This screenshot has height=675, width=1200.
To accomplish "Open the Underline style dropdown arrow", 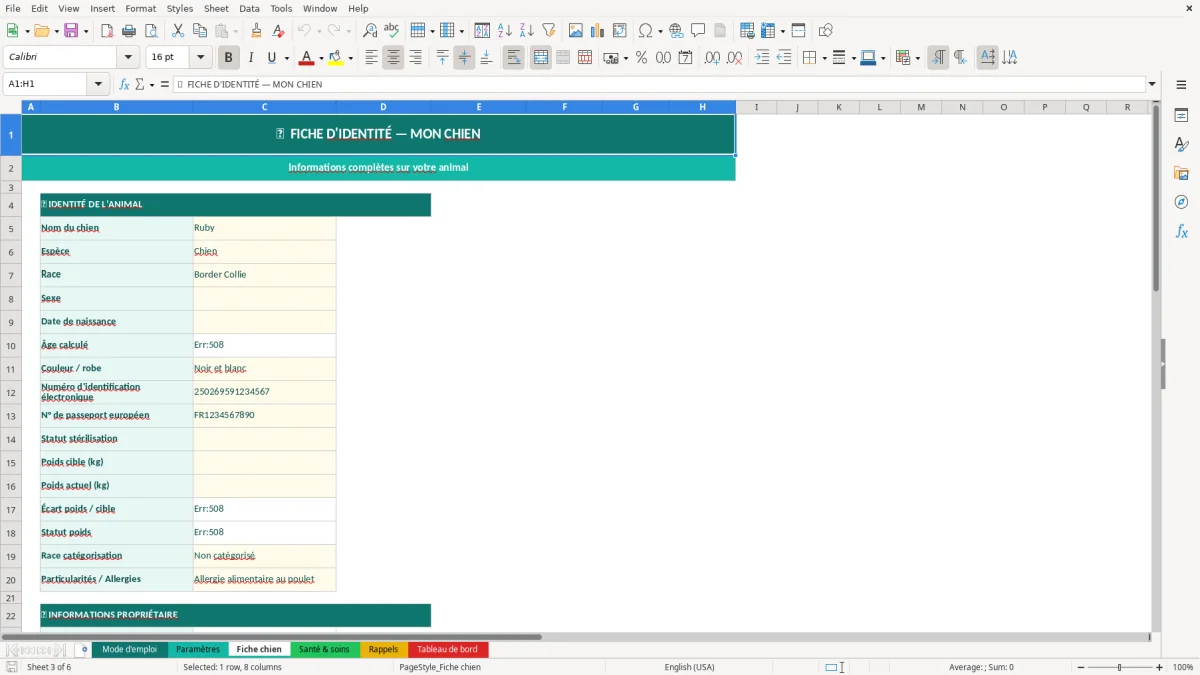I will tap(286, 58).
